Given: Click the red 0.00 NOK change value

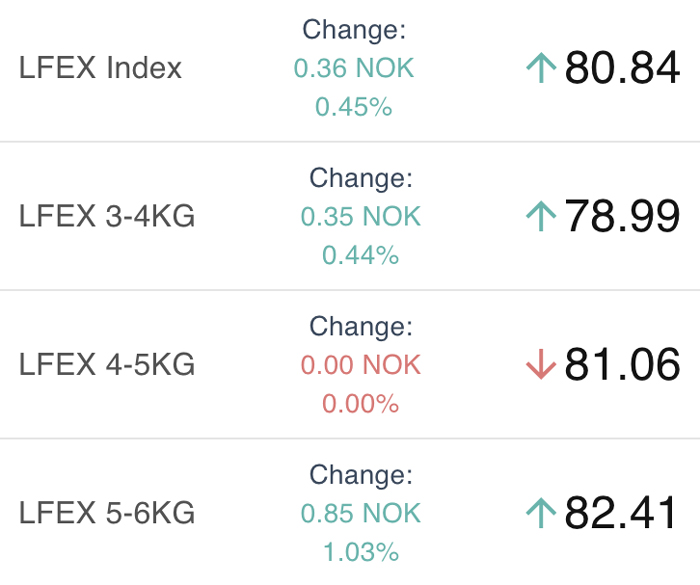Looking at the screenshot, I should click(x=361, y=365).
